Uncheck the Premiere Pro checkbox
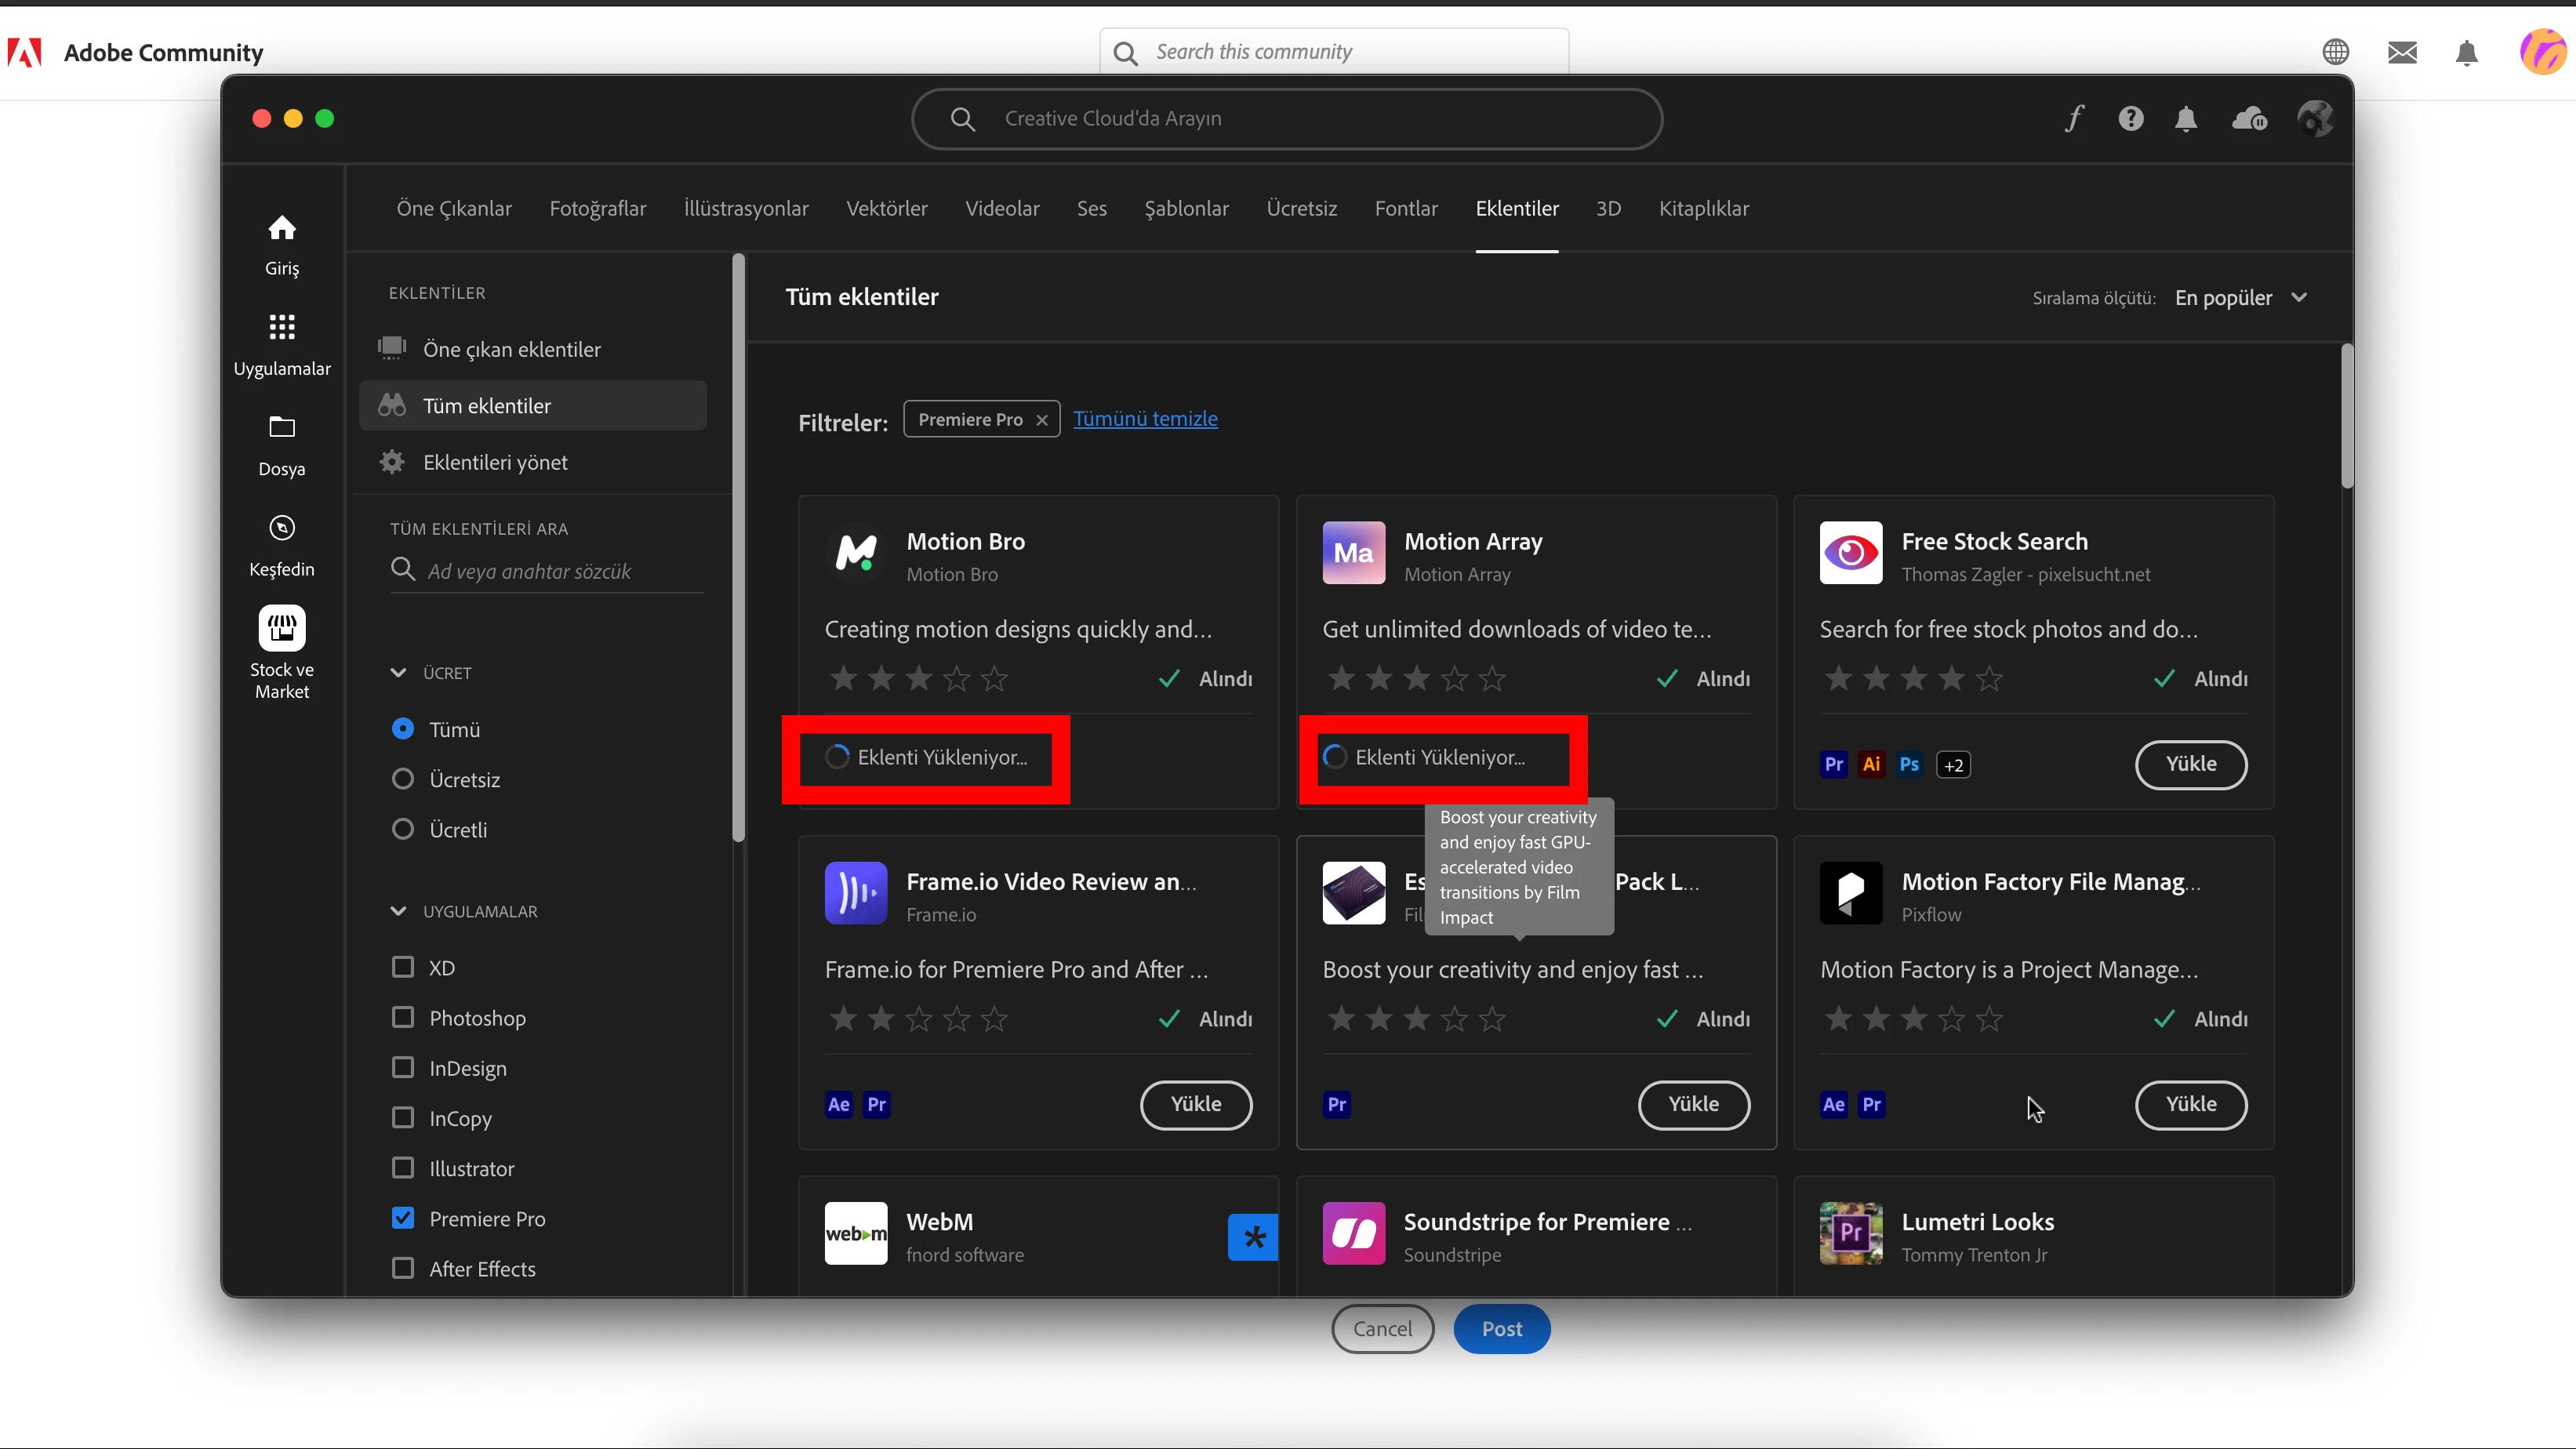 coord(403,1218)
